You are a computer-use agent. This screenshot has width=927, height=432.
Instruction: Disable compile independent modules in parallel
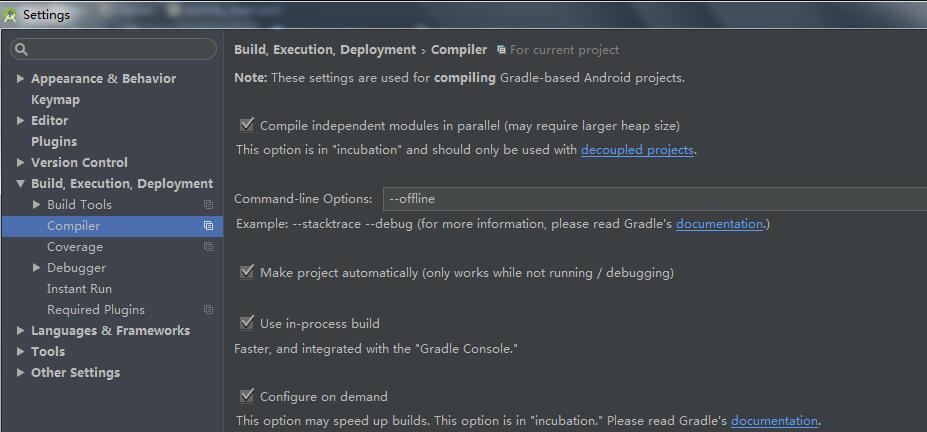pyautogui.click(x=246, y=126)
